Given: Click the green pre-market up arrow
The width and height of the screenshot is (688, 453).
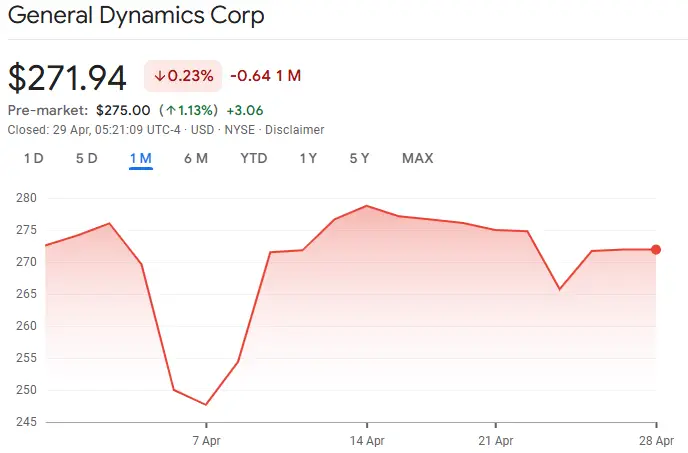Looking at the screenshot, I should tap(171, 110).
